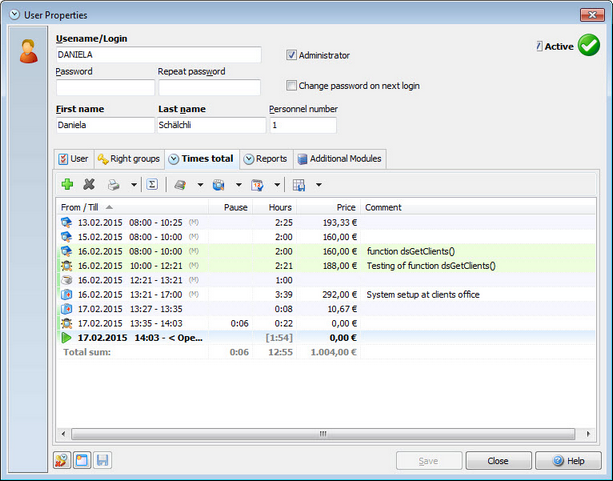This screenshot has width=613, height=481.
Task: Expand the book filter dropdown arrow
Action: [x=200, y=185]
